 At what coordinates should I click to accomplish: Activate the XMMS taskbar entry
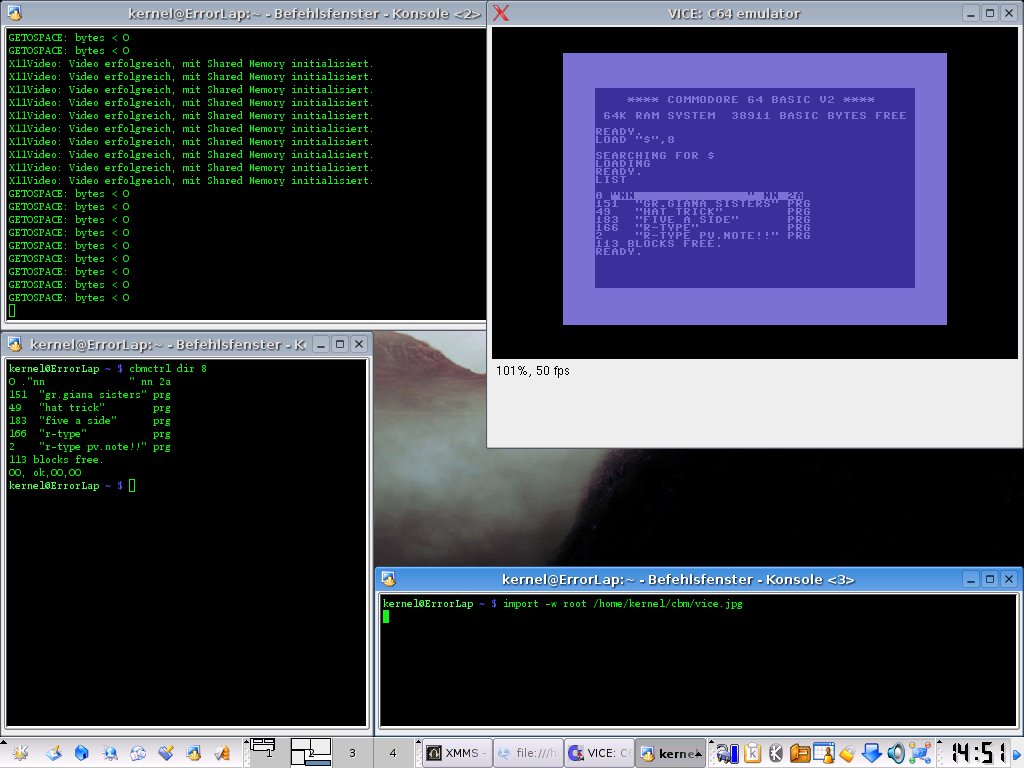point(456,753)
